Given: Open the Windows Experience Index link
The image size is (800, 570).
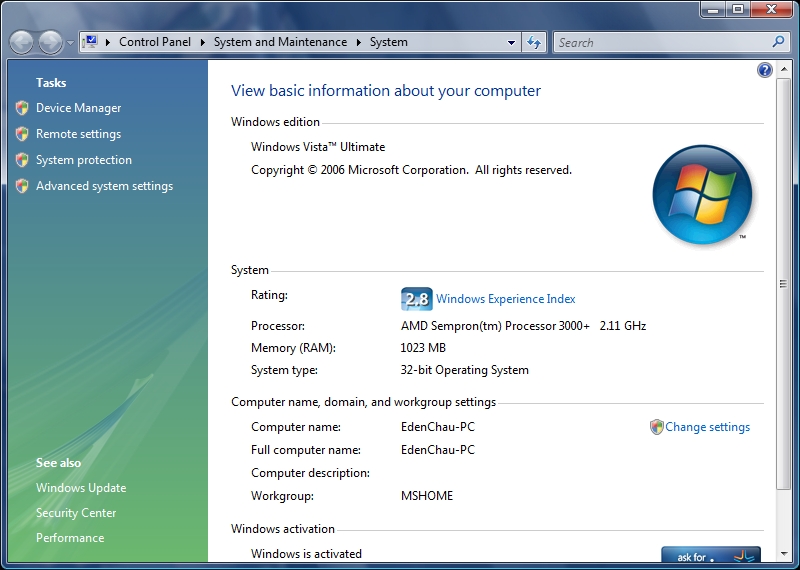Looking at the screenshot, I should 505,299.
